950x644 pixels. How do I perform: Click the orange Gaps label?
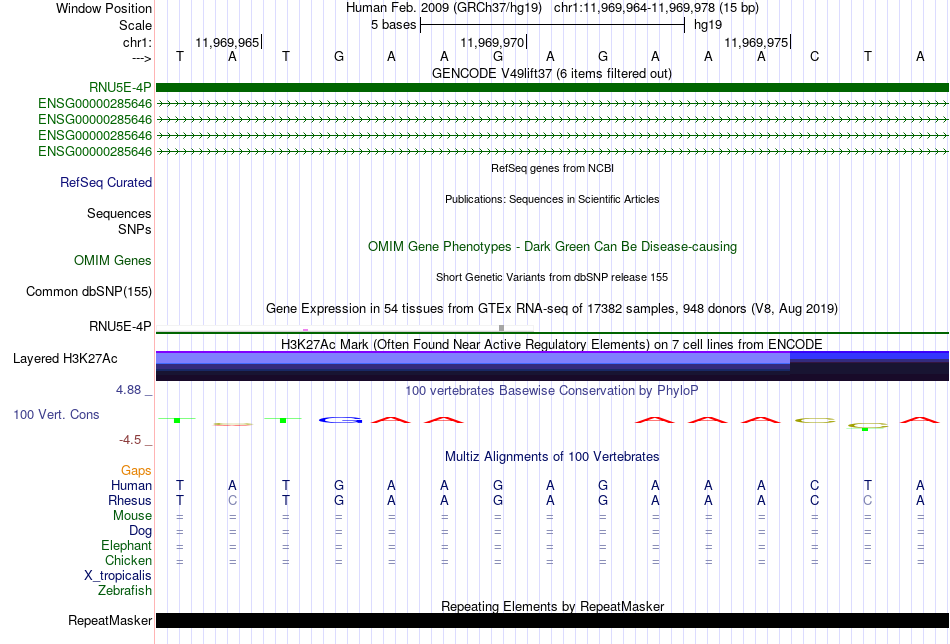click(x=136, y=470)
